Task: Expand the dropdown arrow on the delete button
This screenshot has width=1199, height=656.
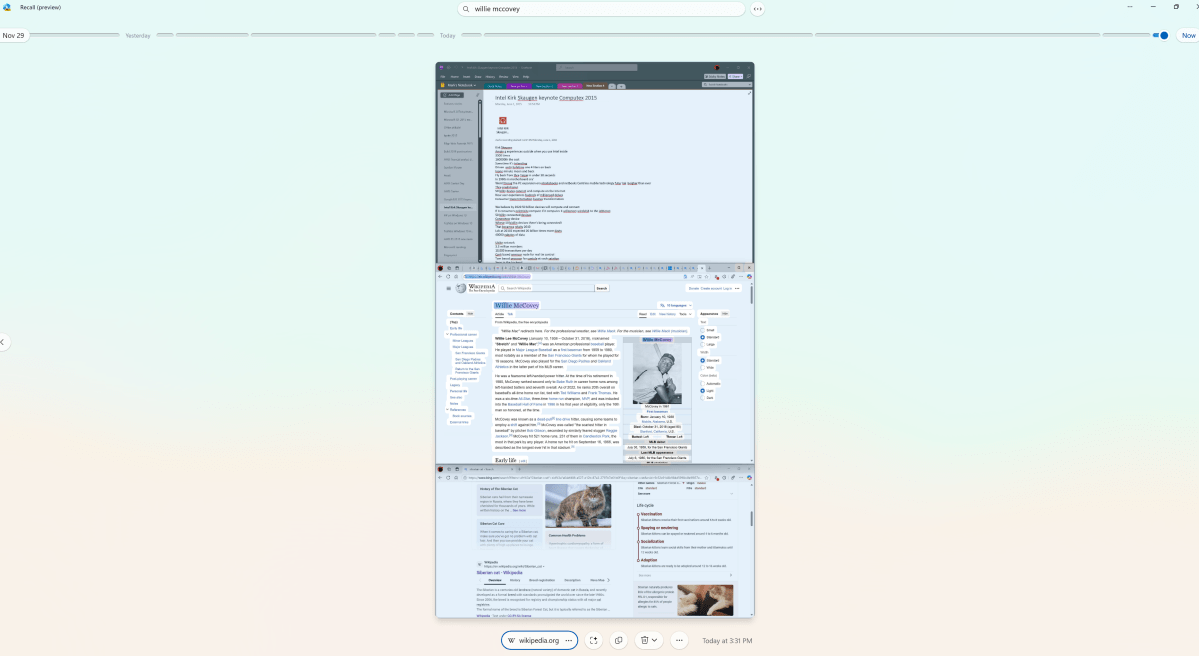Action: click(x=654, y=640)
